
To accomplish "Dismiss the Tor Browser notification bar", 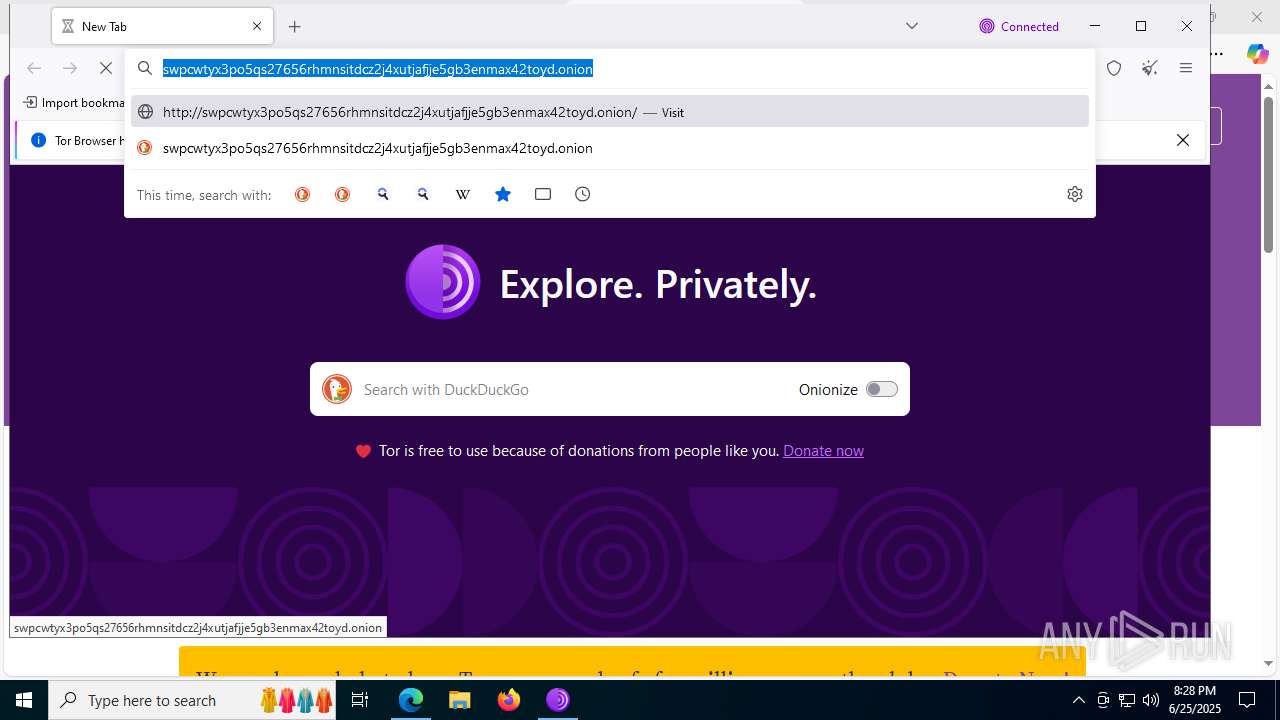I will click(1183, 140).
